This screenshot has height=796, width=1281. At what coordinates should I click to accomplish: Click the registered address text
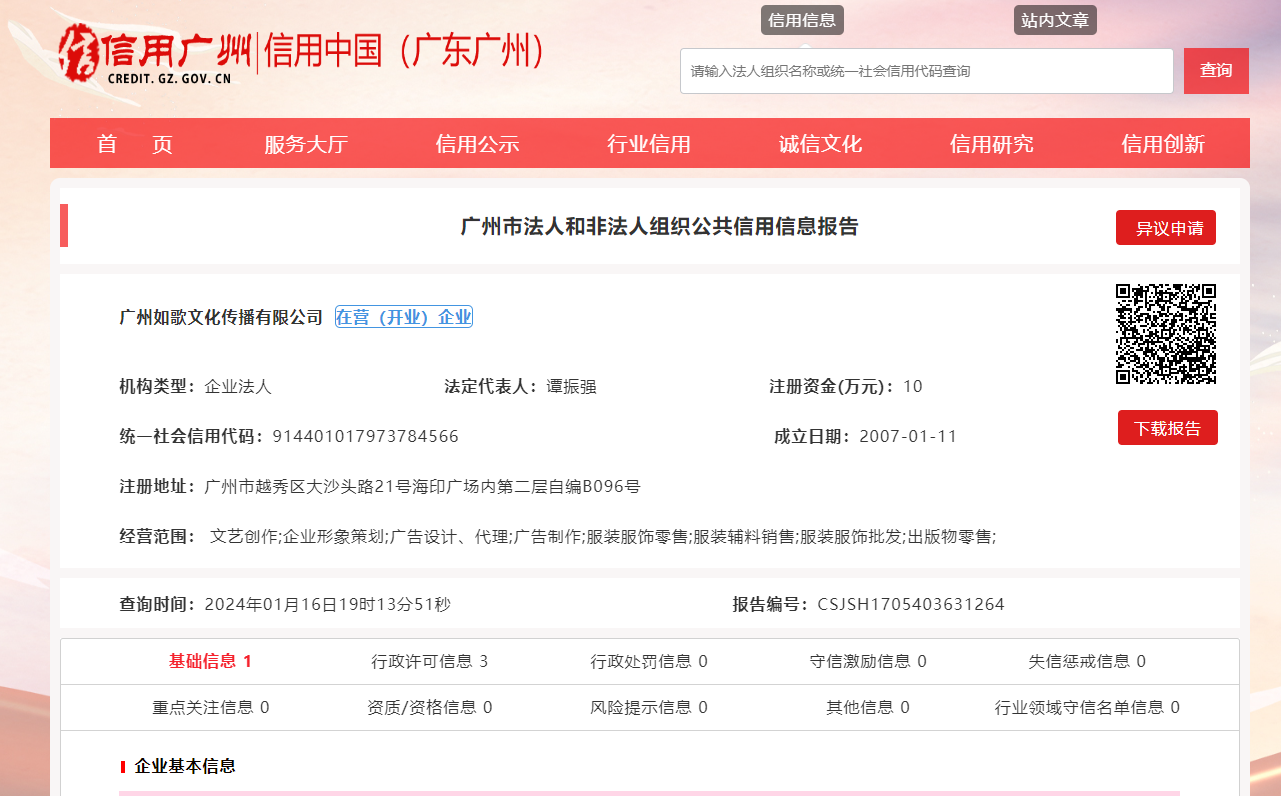[422, 487]
